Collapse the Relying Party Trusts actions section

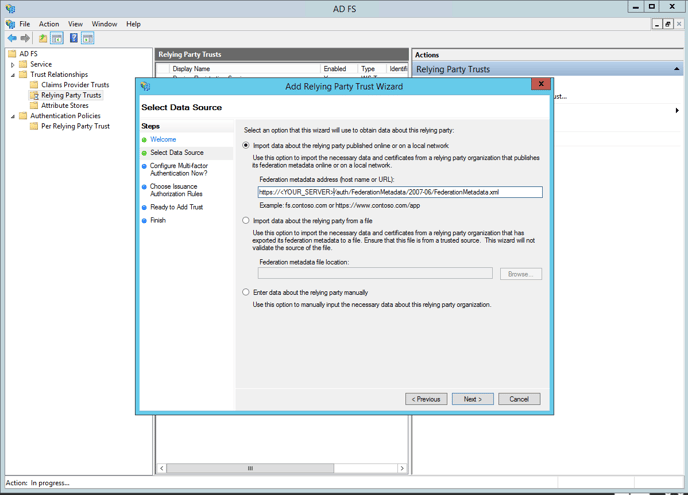[677, 69]
